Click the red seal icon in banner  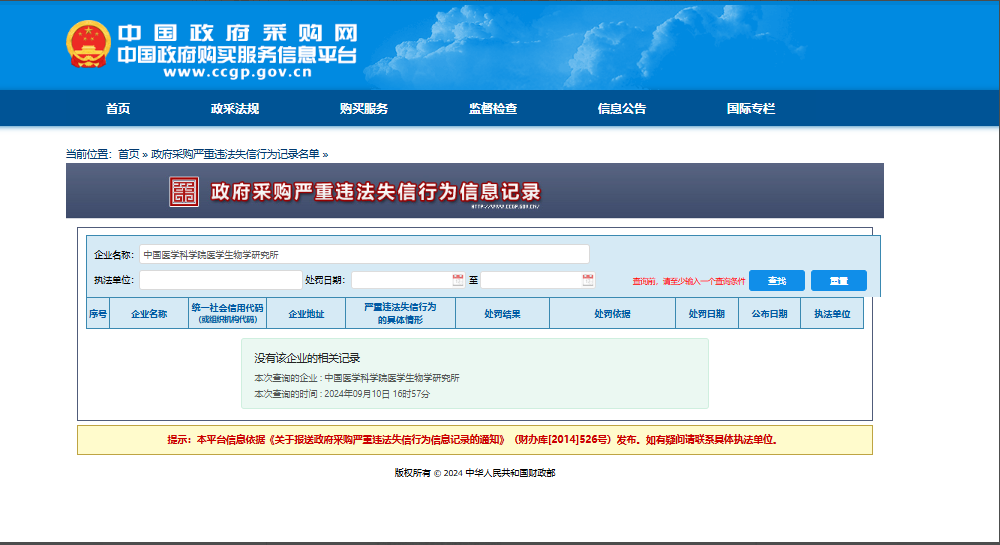tap(184, 192)
